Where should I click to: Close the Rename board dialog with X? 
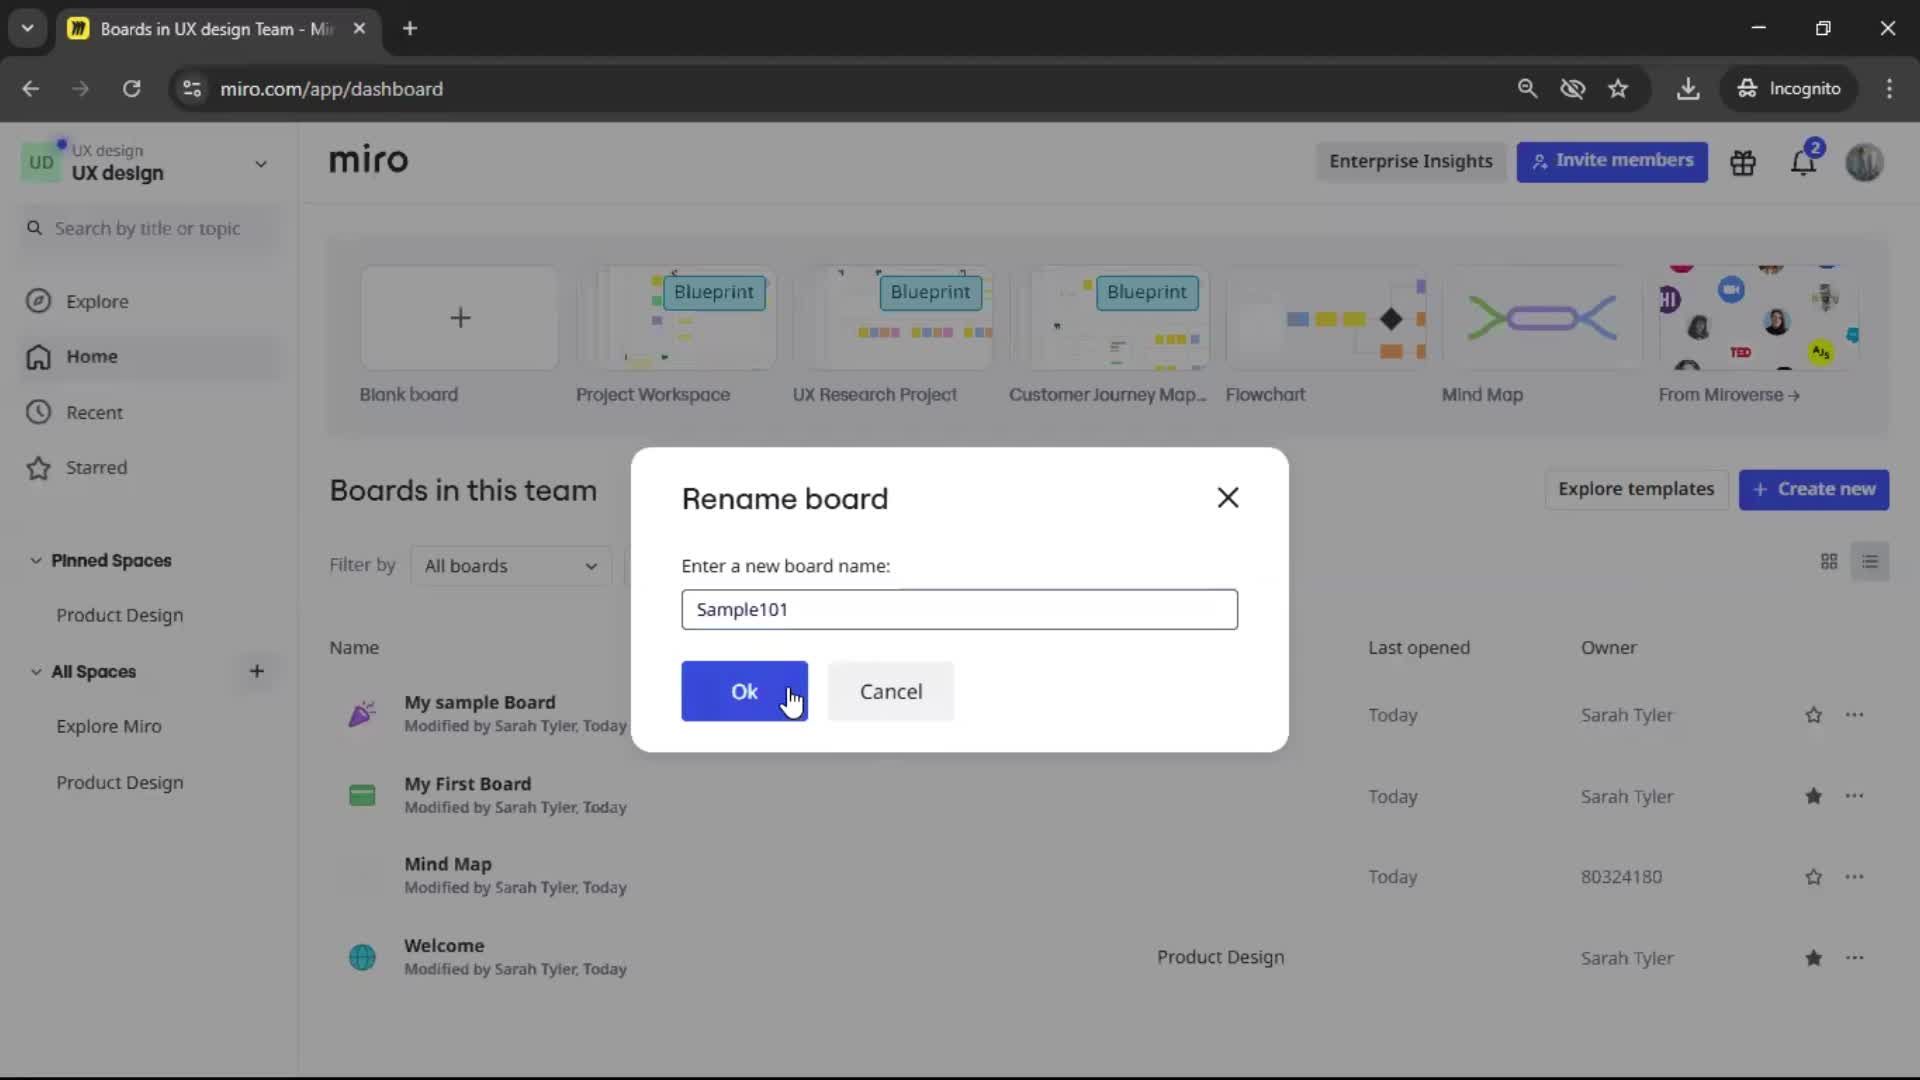pos(1228,497)
